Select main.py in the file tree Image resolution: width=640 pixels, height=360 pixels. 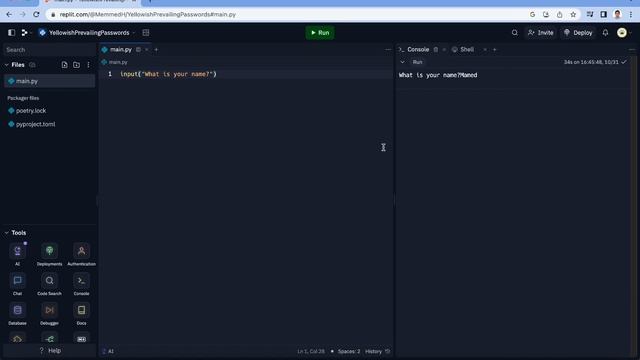click(x=49, y=81)
